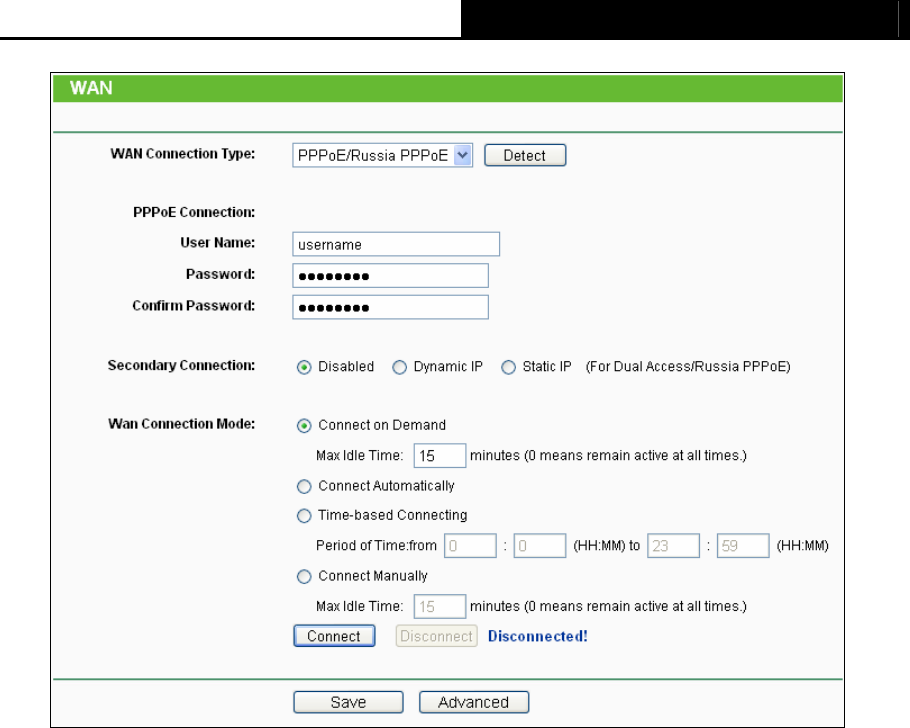The height and width of the screenshot is (728, 910).
Task: Click the start minute field in Period of Time
Action: pyautogui.click(x=540, y=546)
